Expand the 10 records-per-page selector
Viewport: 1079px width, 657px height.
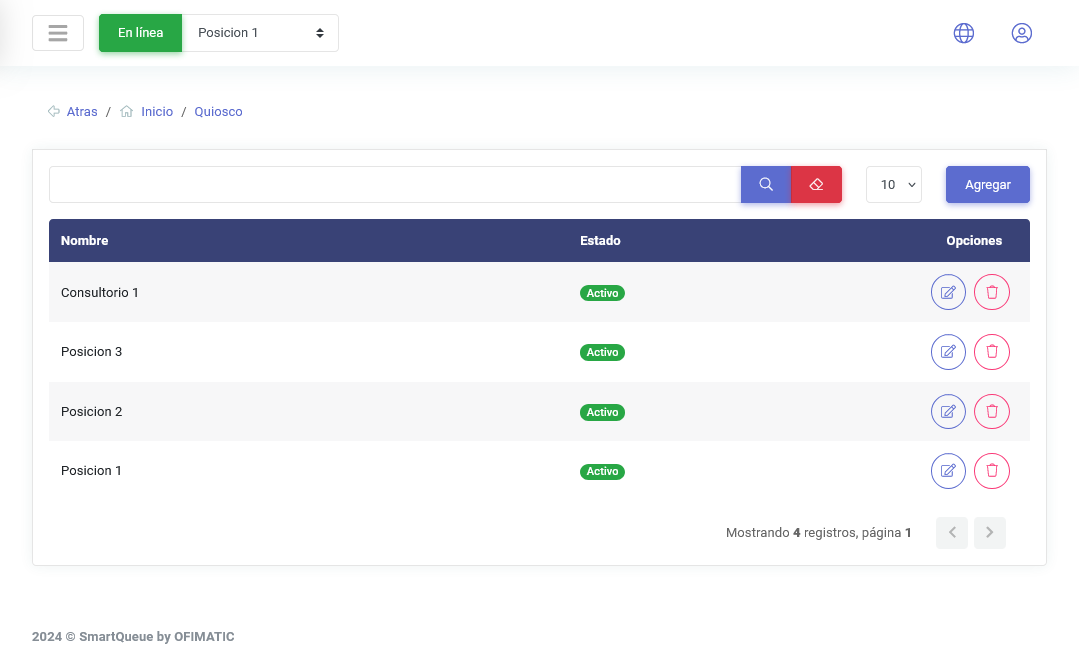[893, 185]
